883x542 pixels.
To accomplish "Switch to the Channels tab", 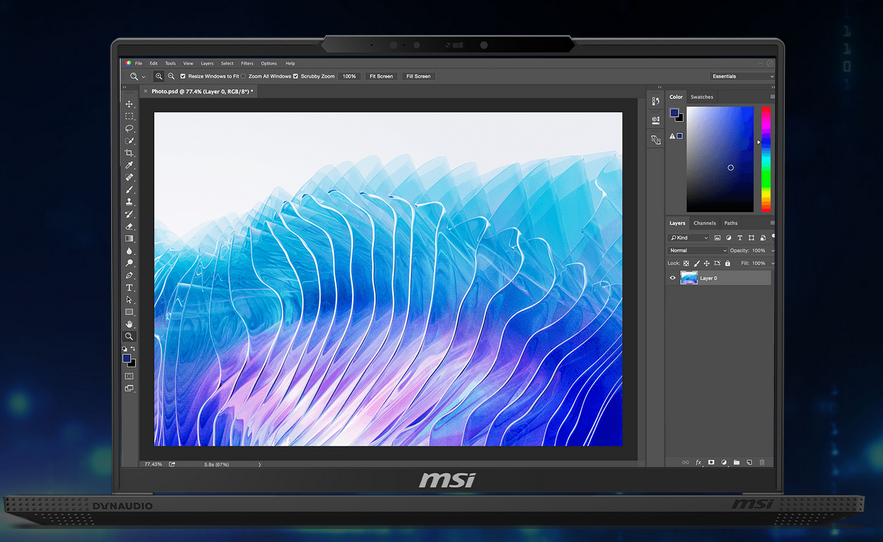I will pyautogui.click(x=704, y=223).
